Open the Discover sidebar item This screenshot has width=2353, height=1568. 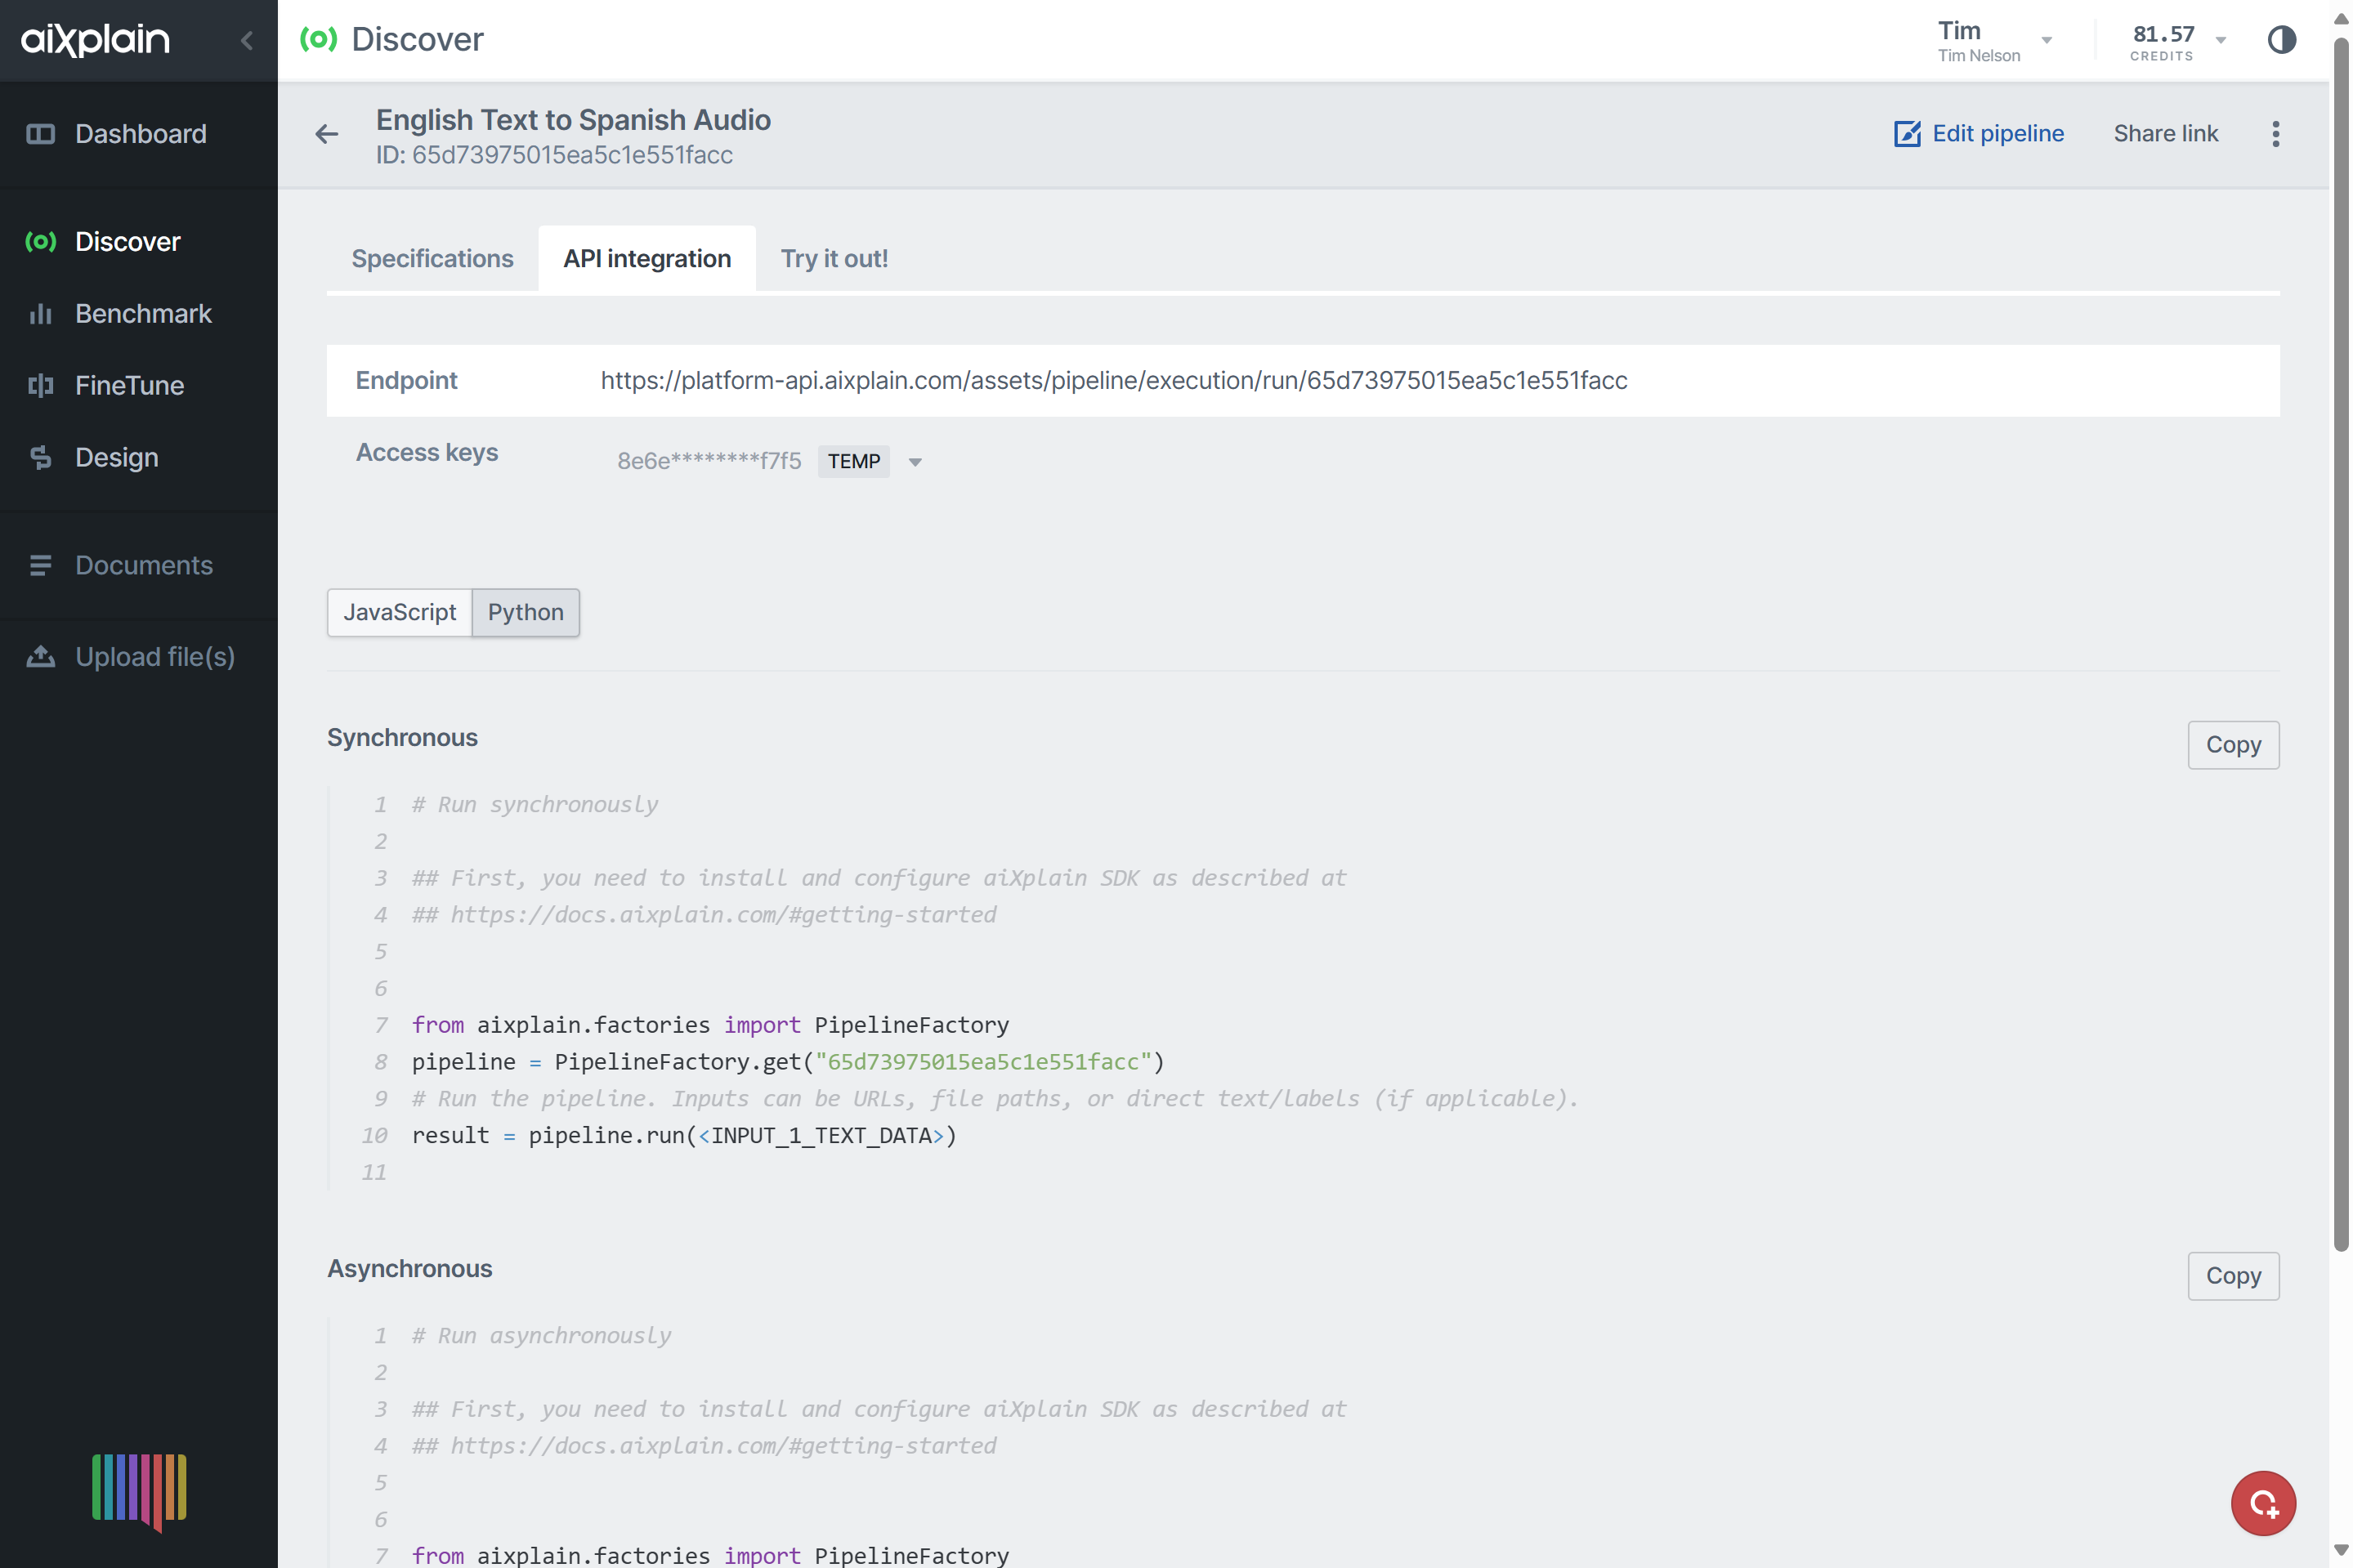coord(139,242)
